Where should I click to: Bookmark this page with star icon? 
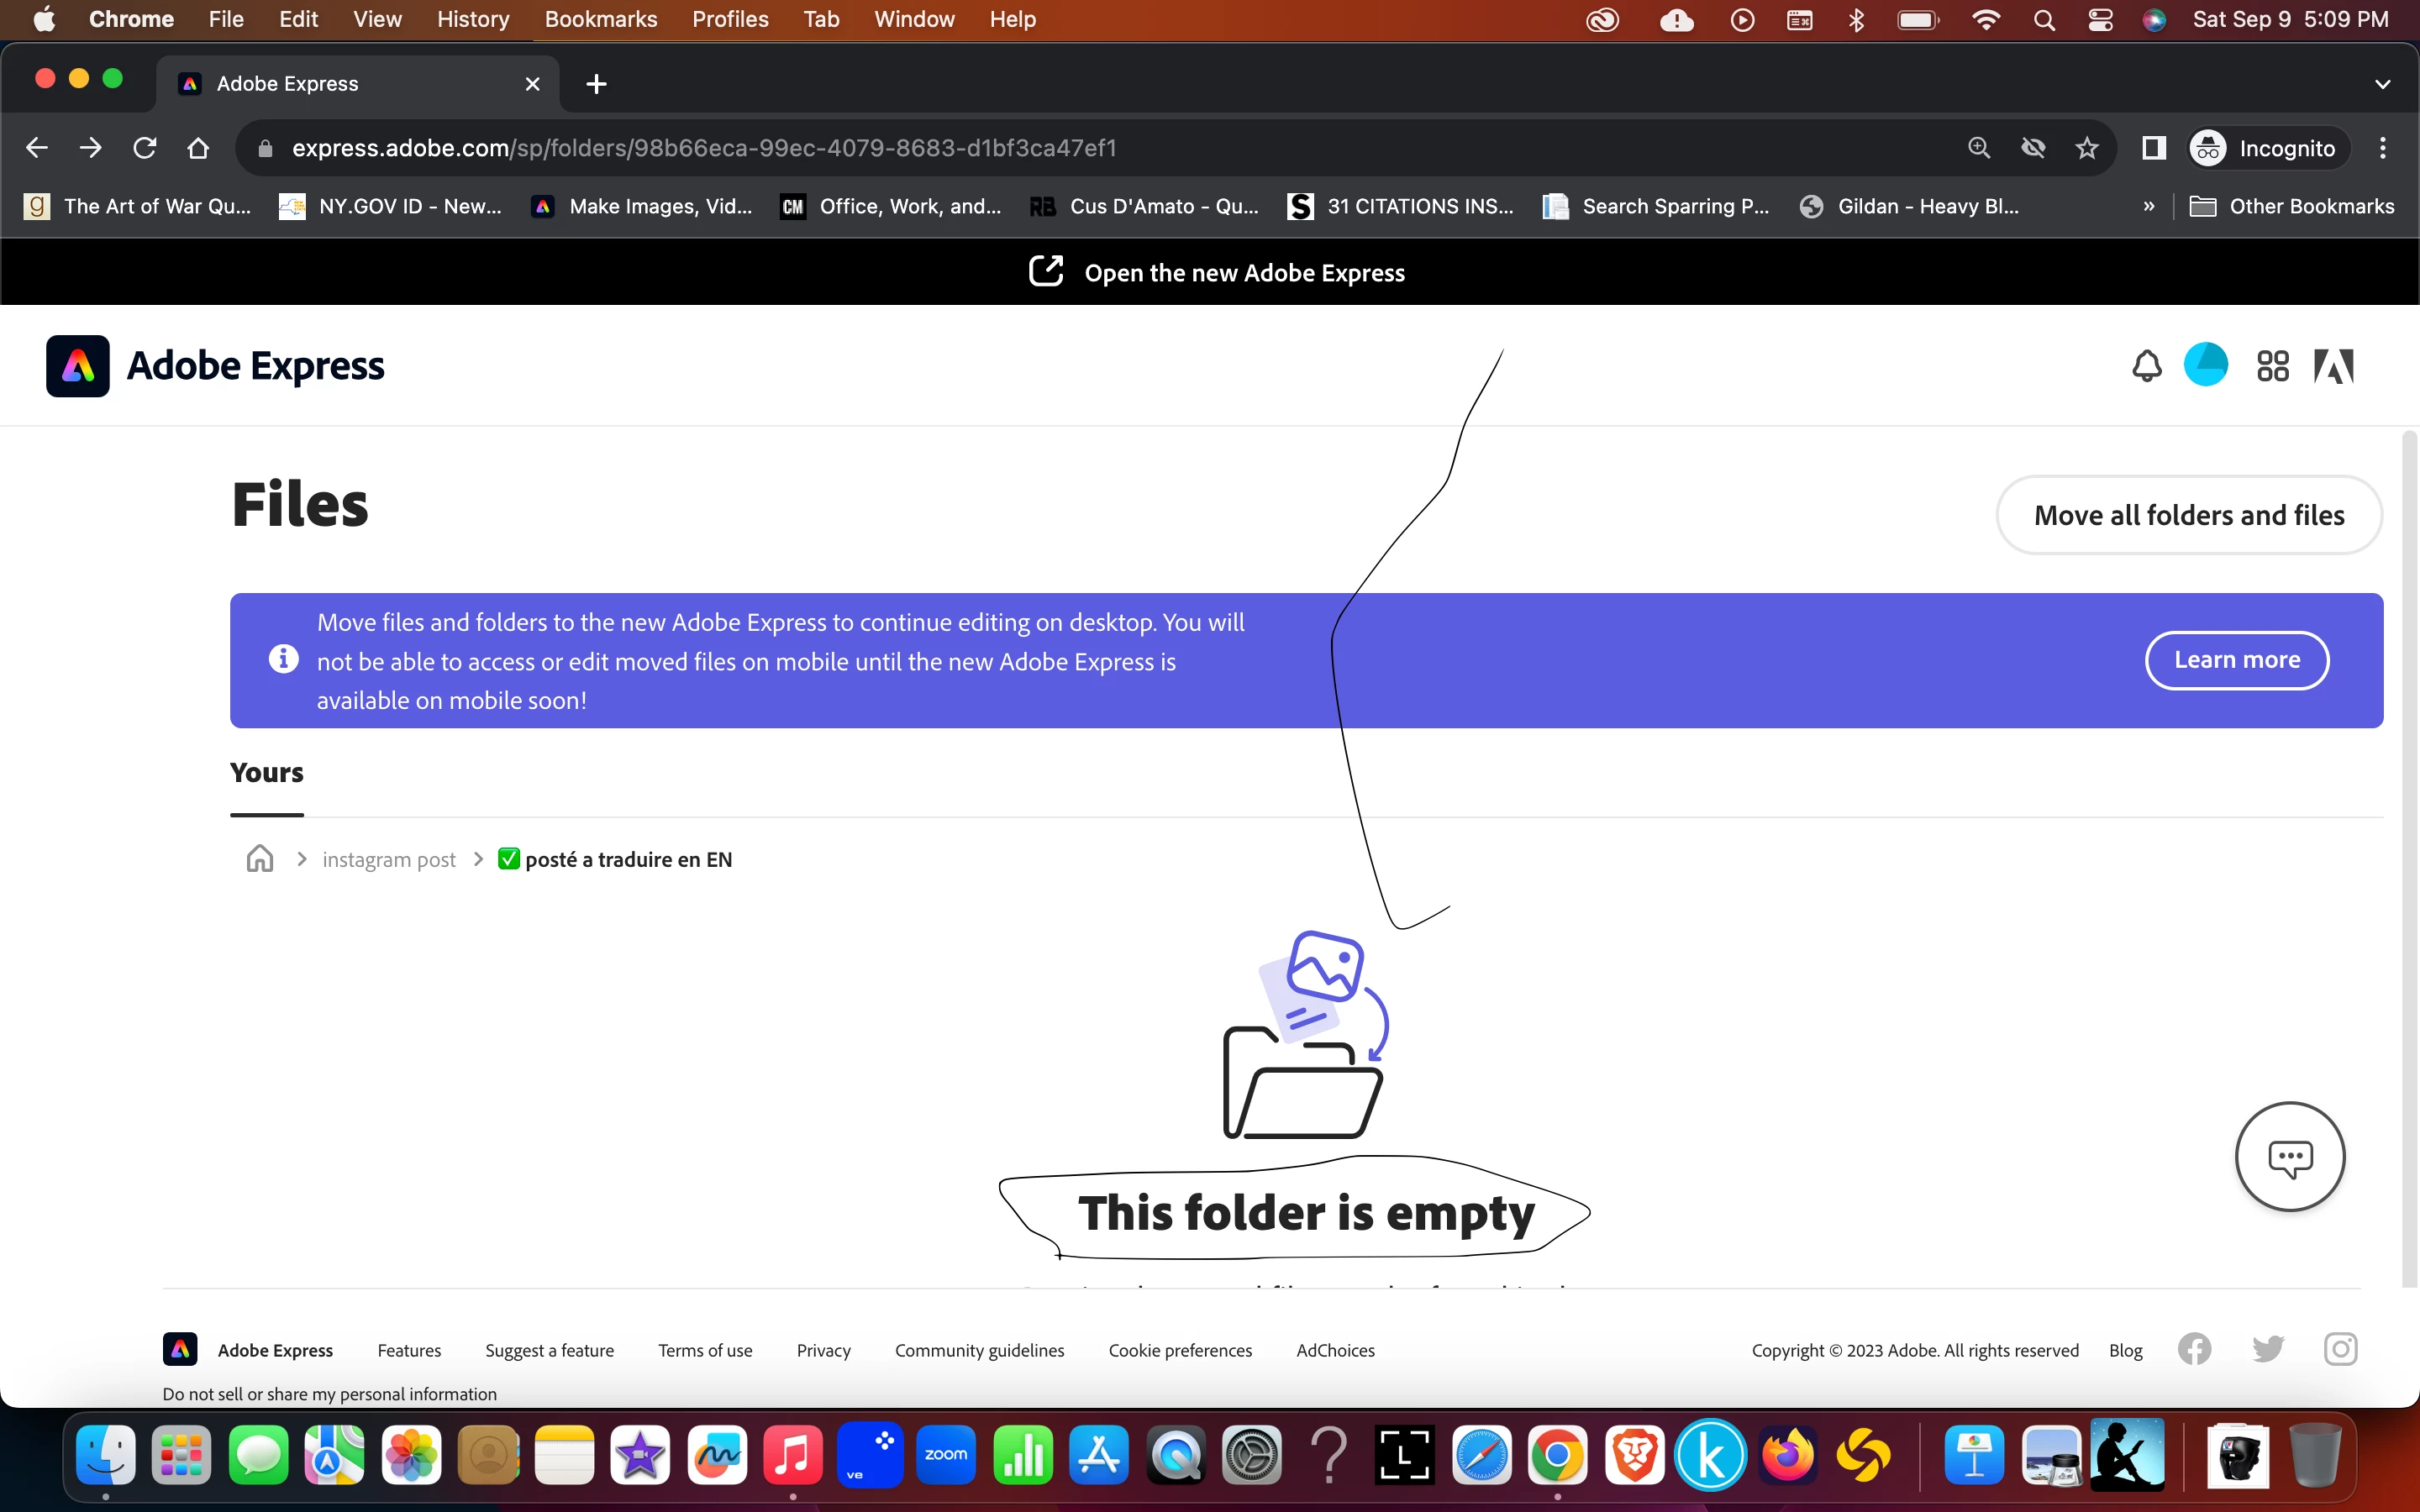(2087, 148)
